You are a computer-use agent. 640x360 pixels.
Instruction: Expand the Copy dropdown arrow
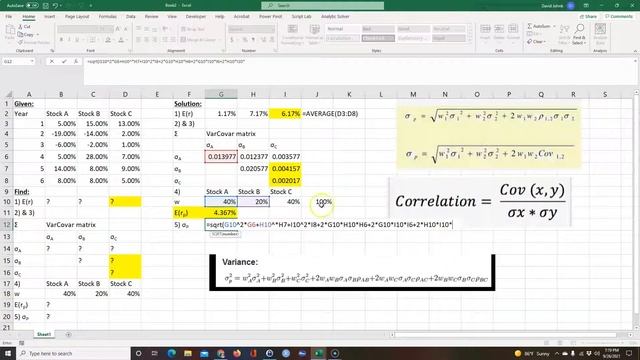point(38,35)
